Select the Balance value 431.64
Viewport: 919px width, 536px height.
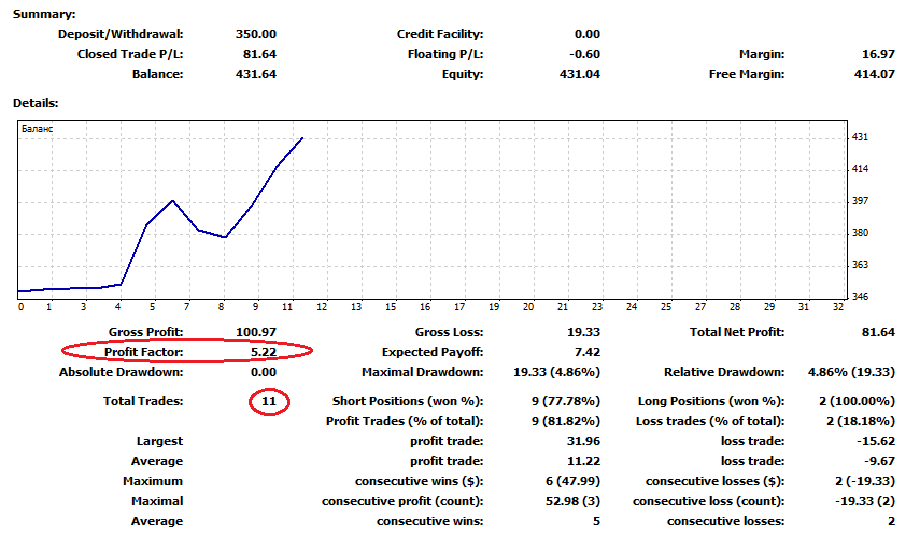coord(256,74)
